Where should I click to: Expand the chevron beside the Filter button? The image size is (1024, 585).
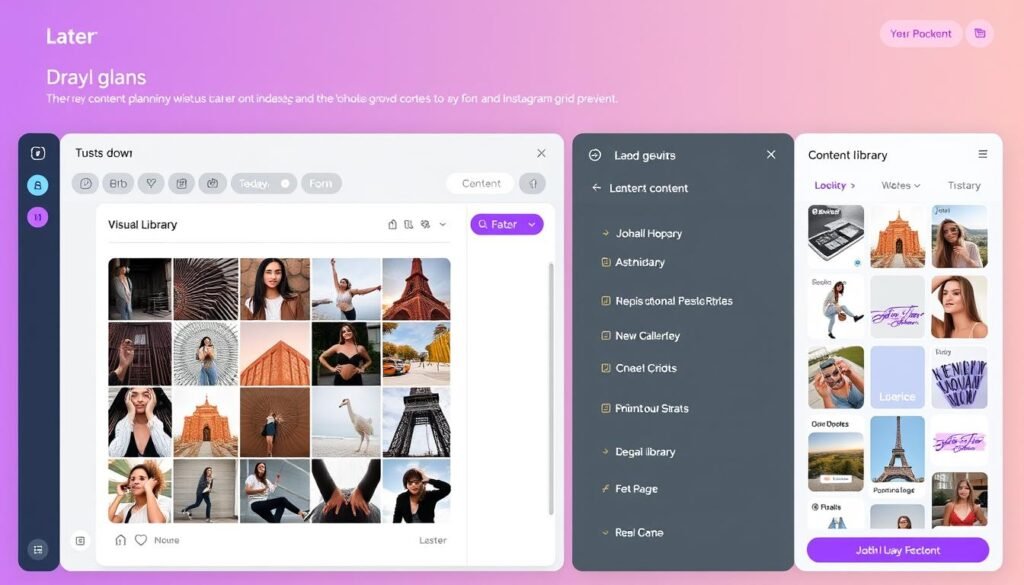531,224
